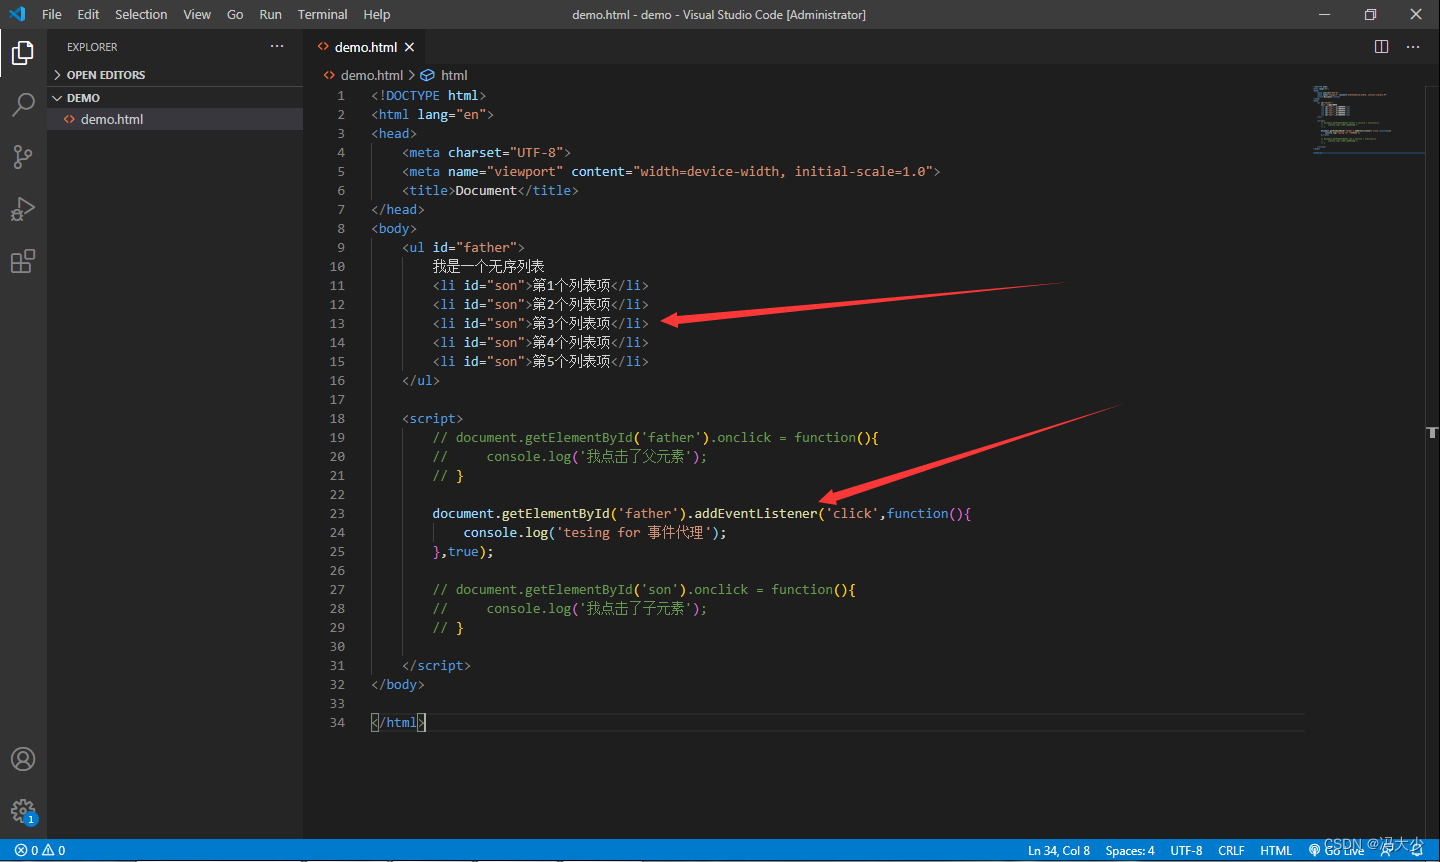The height and width of the screenshot is (862, 1440).
Task: Open the File menu
Action: pyautogui.click(x=52, y=14)
